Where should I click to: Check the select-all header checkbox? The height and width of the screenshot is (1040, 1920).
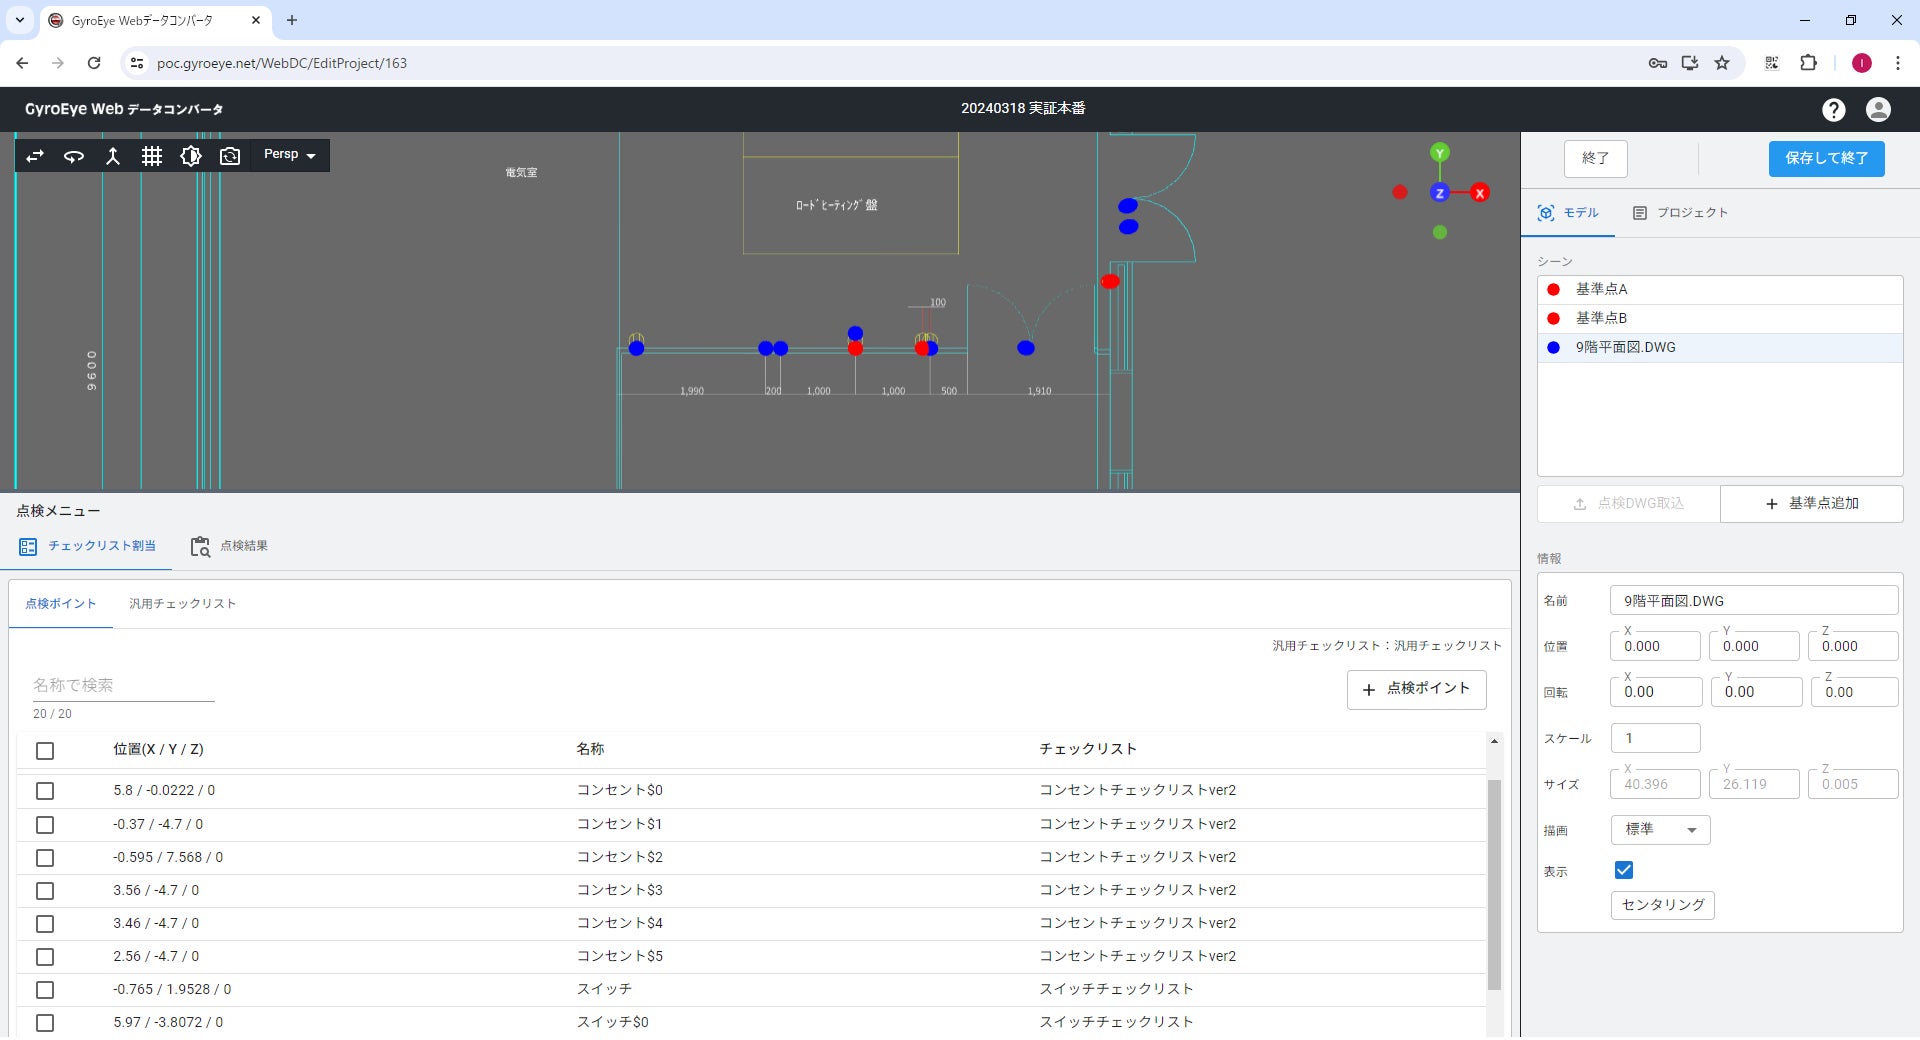point(45,751)
